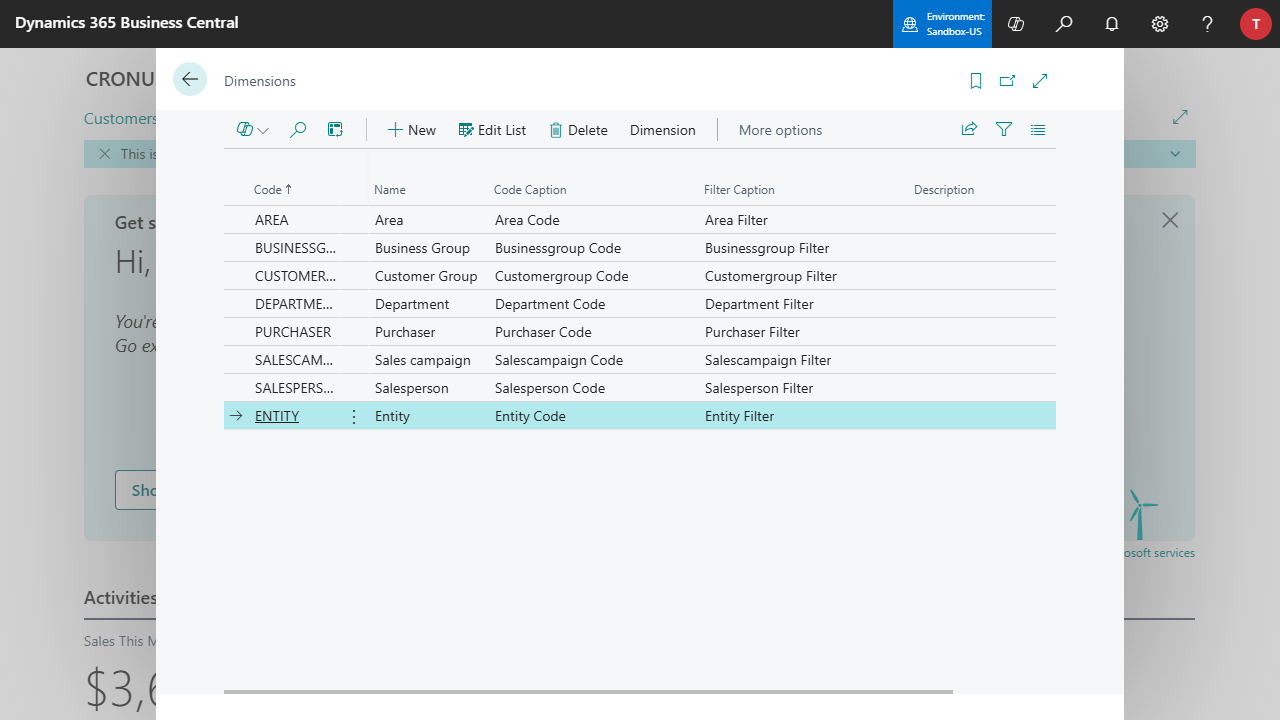
Task: Click the Salesperson Code cell
Action: click(x=550, y=388)
